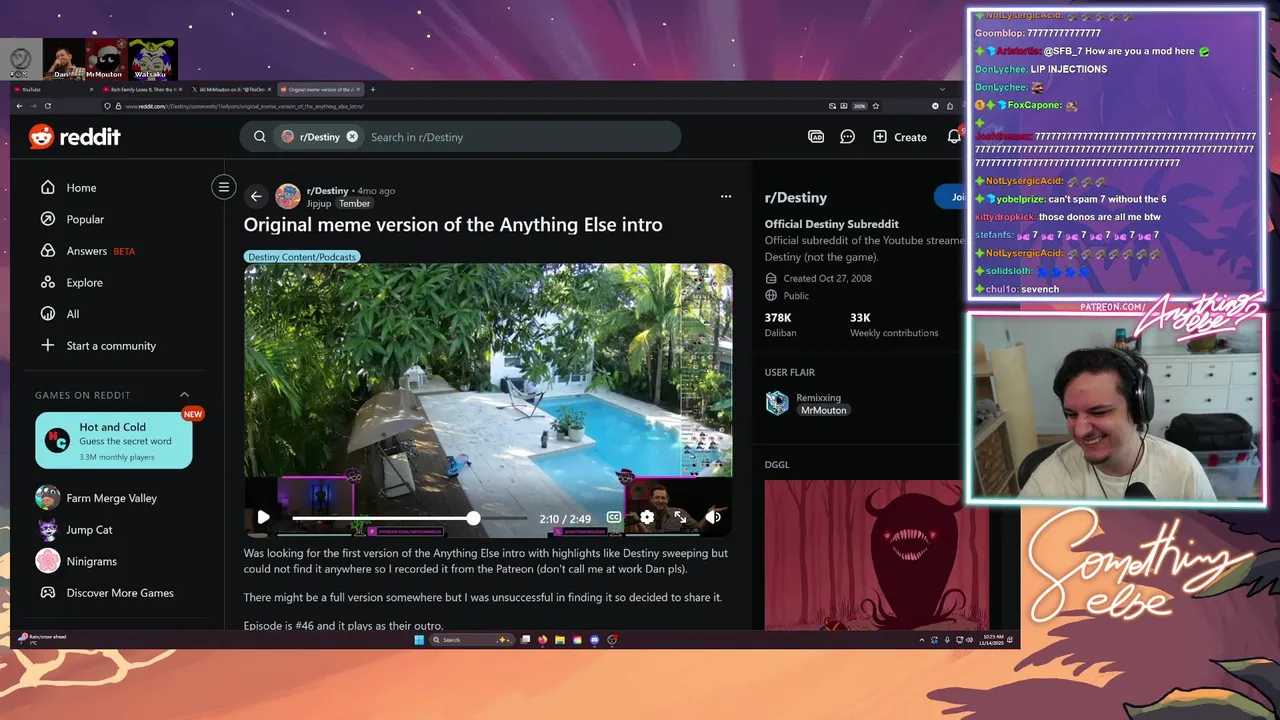Open File Explorer from the taskbar
This screenshot has height=720, width=1280.
click(560, 640)
